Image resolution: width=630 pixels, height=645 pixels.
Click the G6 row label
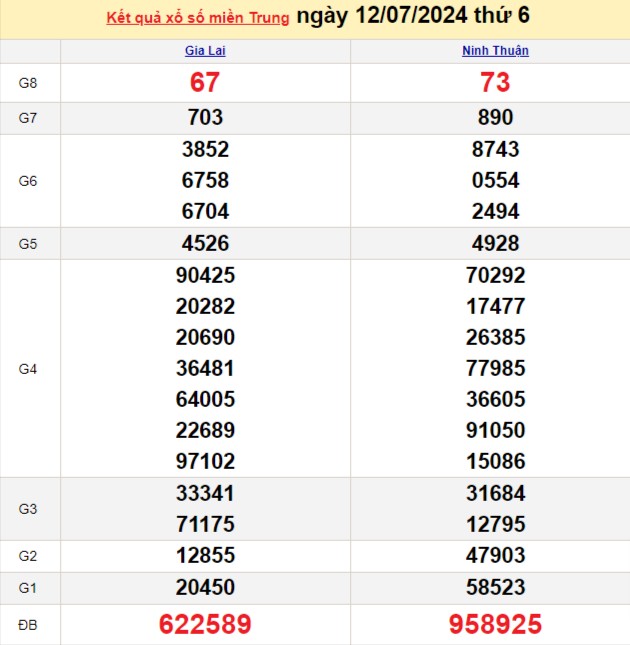click(28, 181)
